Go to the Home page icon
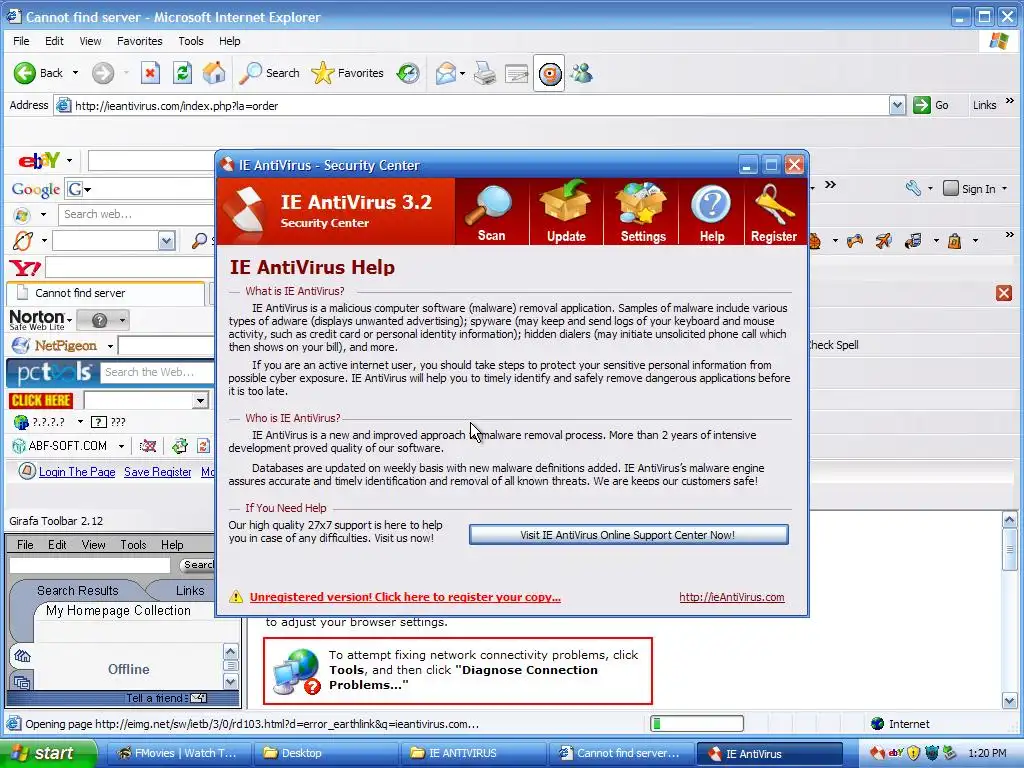 click(x=214, y=73)
